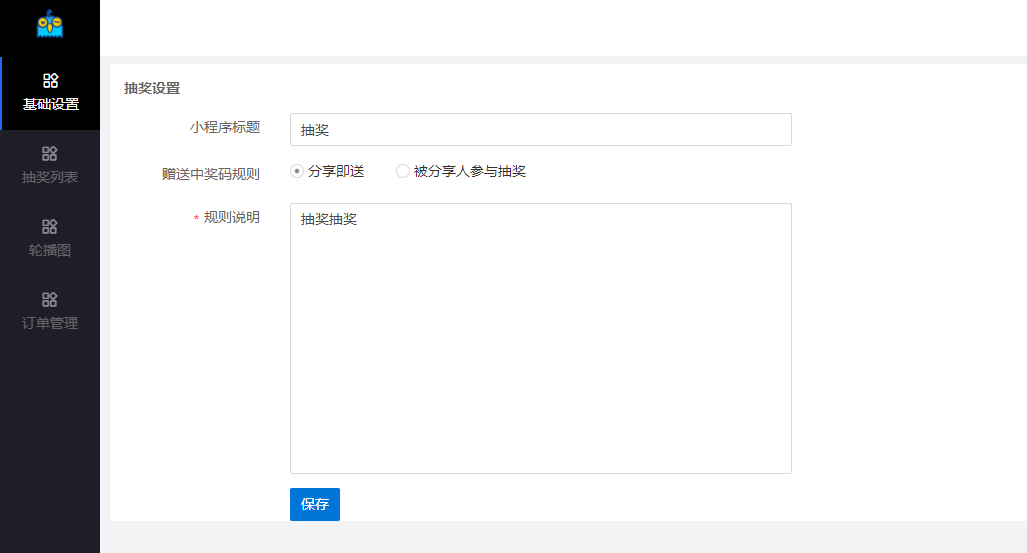
Task: Open the 订单管理 menu item
Action: (50, 313)
